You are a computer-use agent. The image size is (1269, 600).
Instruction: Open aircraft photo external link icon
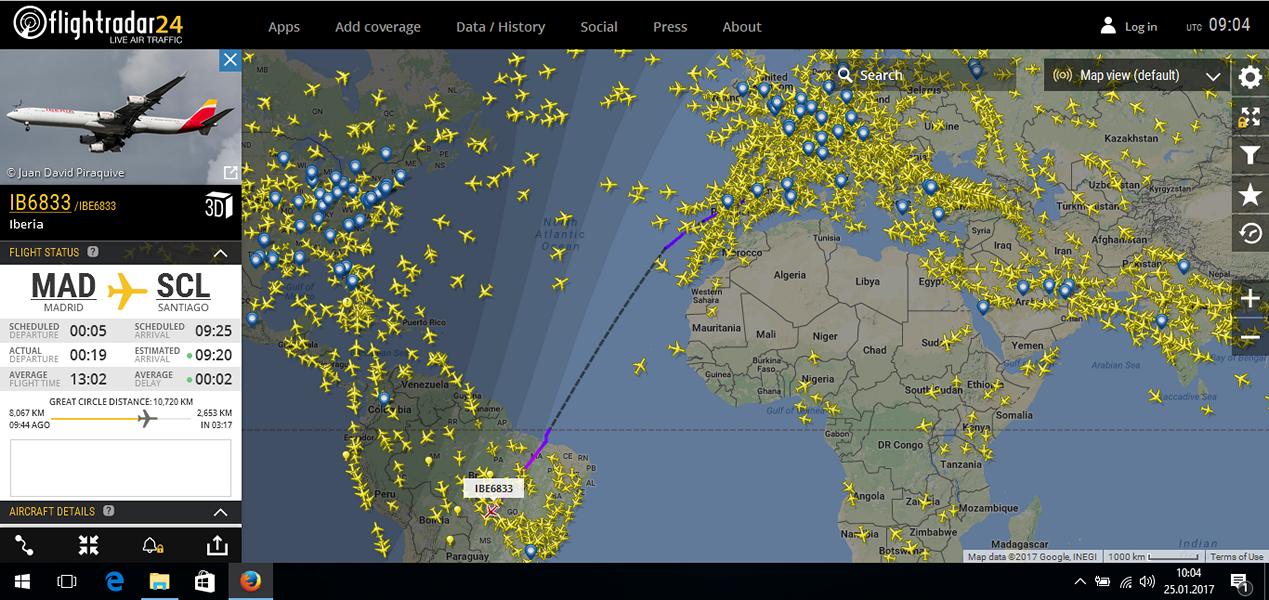[x=231, y=173]
